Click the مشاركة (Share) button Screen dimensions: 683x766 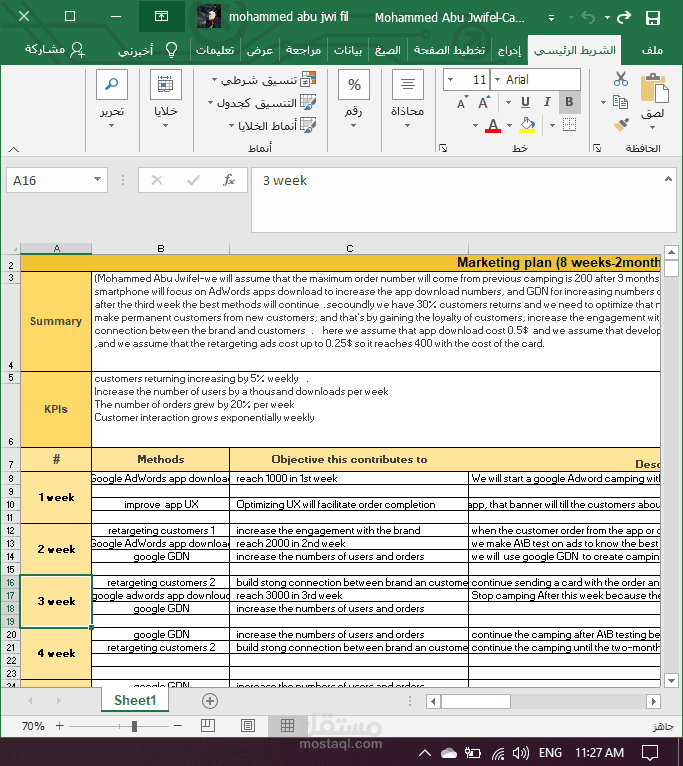55,49
